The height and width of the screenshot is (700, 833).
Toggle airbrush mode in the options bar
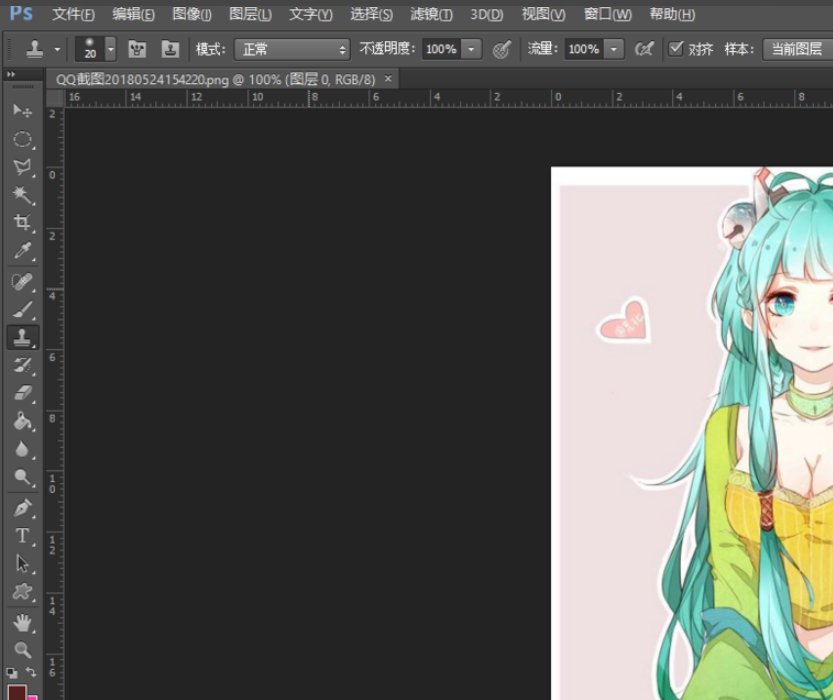[501, 47]
